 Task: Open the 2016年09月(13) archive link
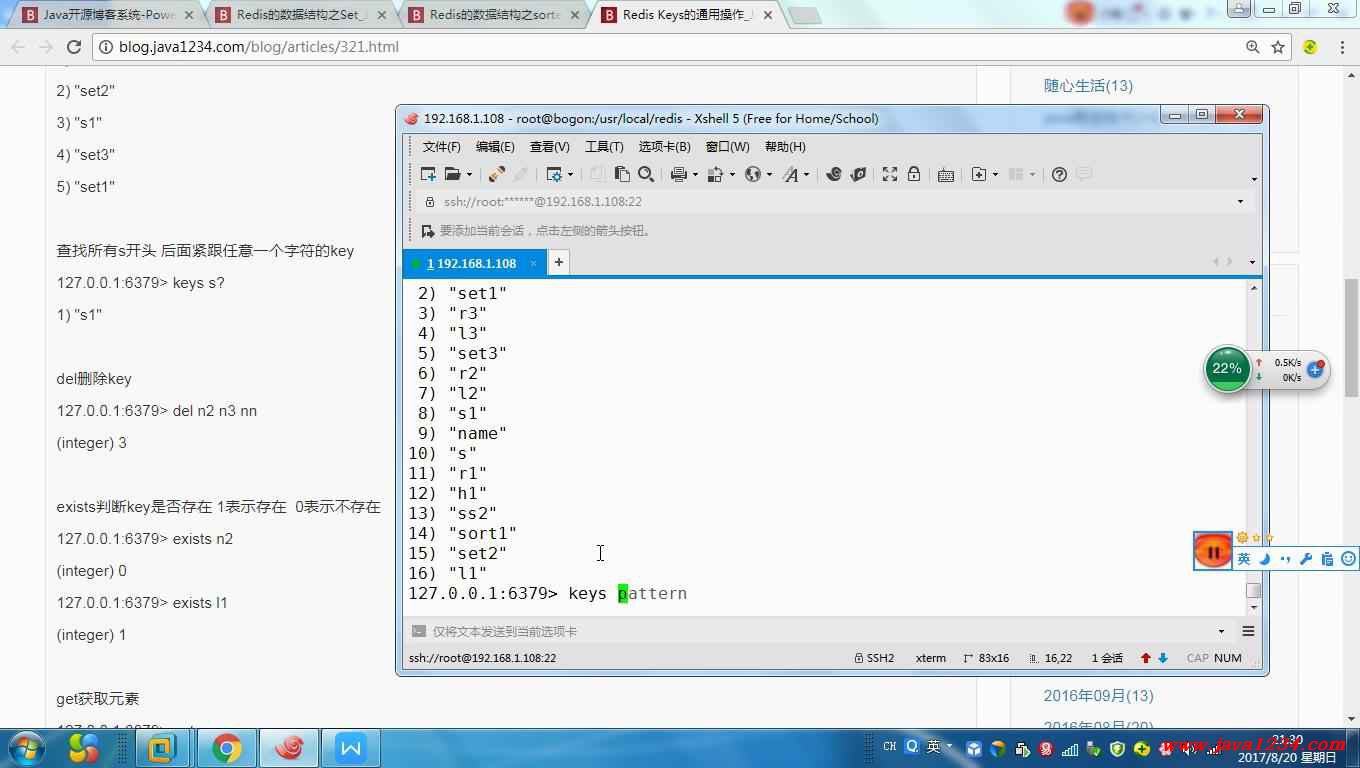[x=1098, y=695]
